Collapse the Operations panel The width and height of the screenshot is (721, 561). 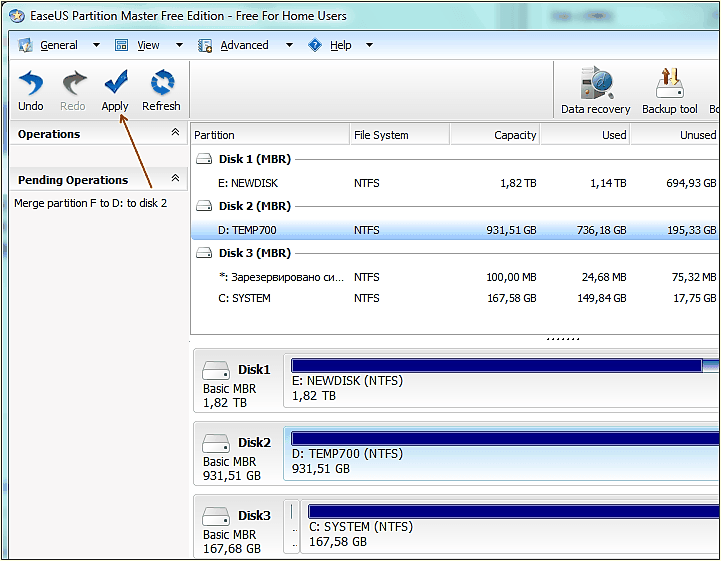175,132
